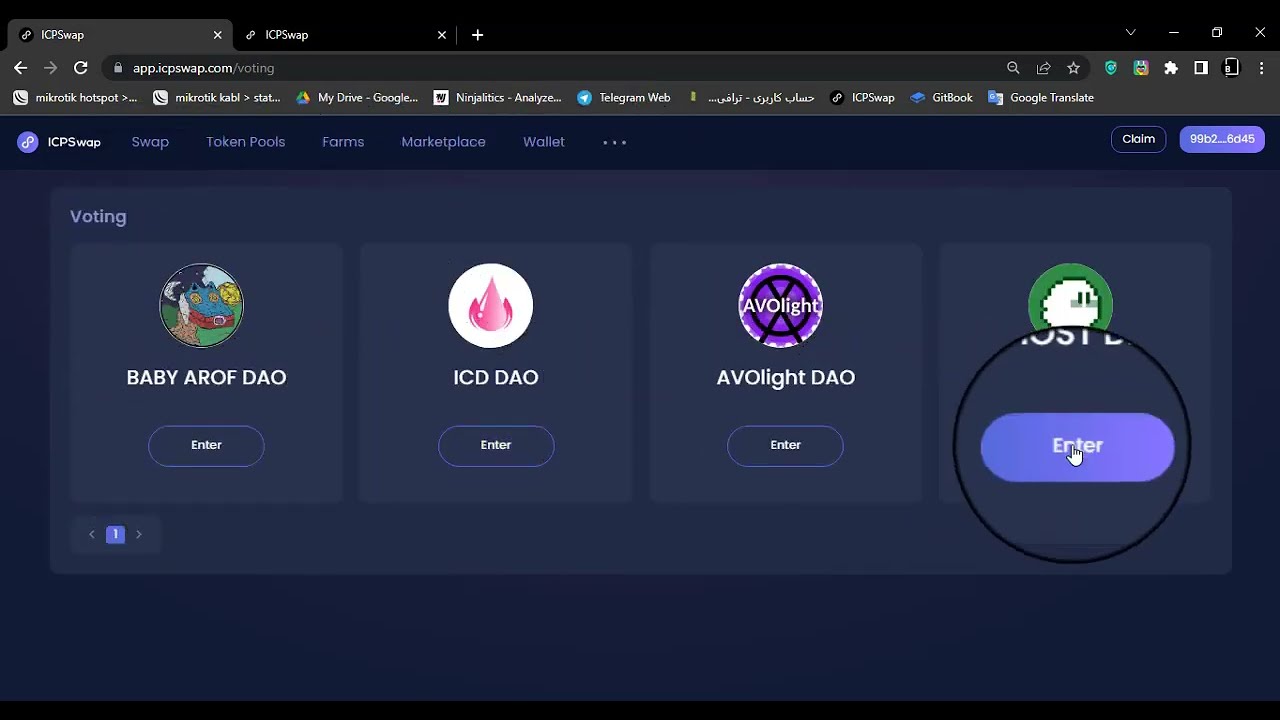The width and height of the screenshot is (1280, 720).
Task: Click the AVOlight DAO purple logo
Action: (780, 305)
